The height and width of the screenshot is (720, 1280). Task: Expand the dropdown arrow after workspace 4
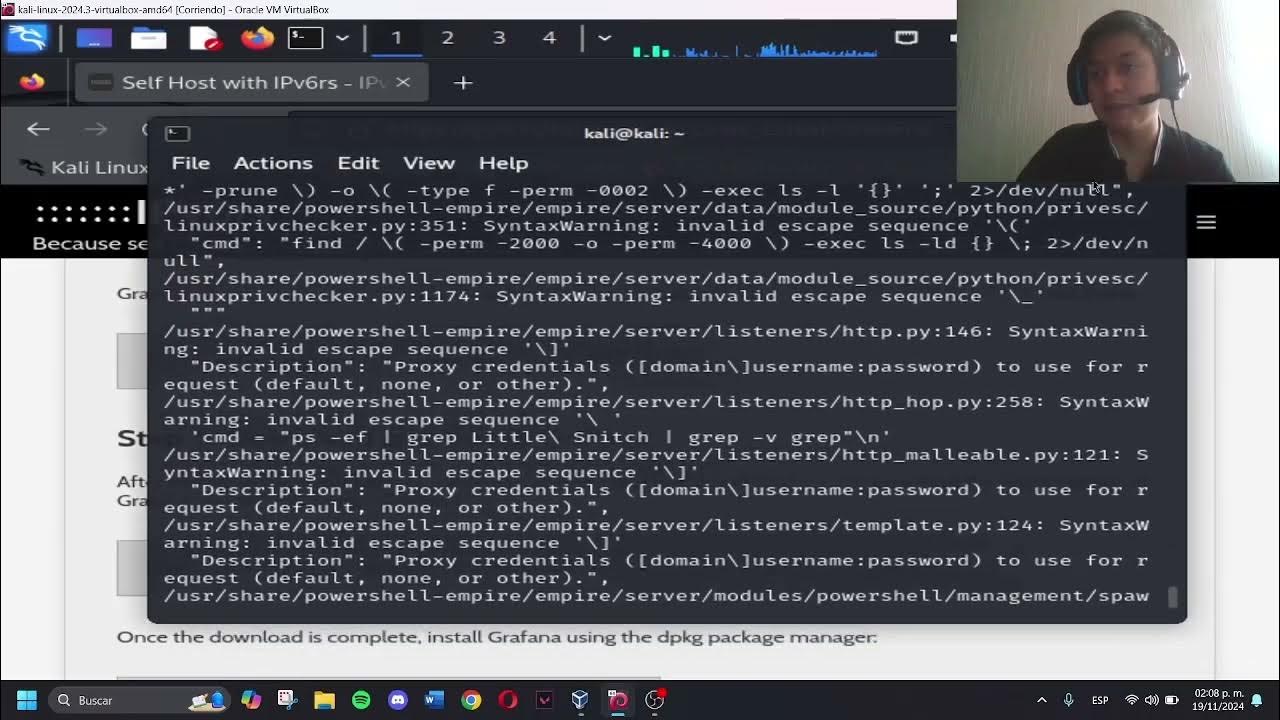(x=604, y=38)
